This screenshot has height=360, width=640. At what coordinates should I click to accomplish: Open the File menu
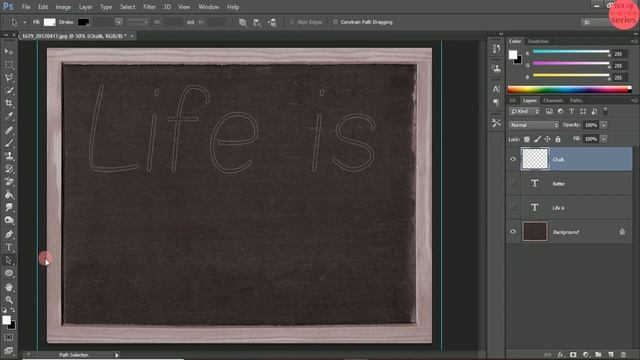[26, 7]
